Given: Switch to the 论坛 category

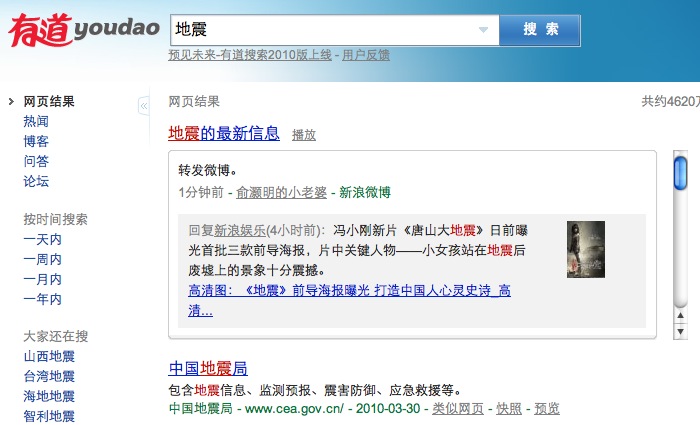Looking at the screenshot, I should 36,181.
